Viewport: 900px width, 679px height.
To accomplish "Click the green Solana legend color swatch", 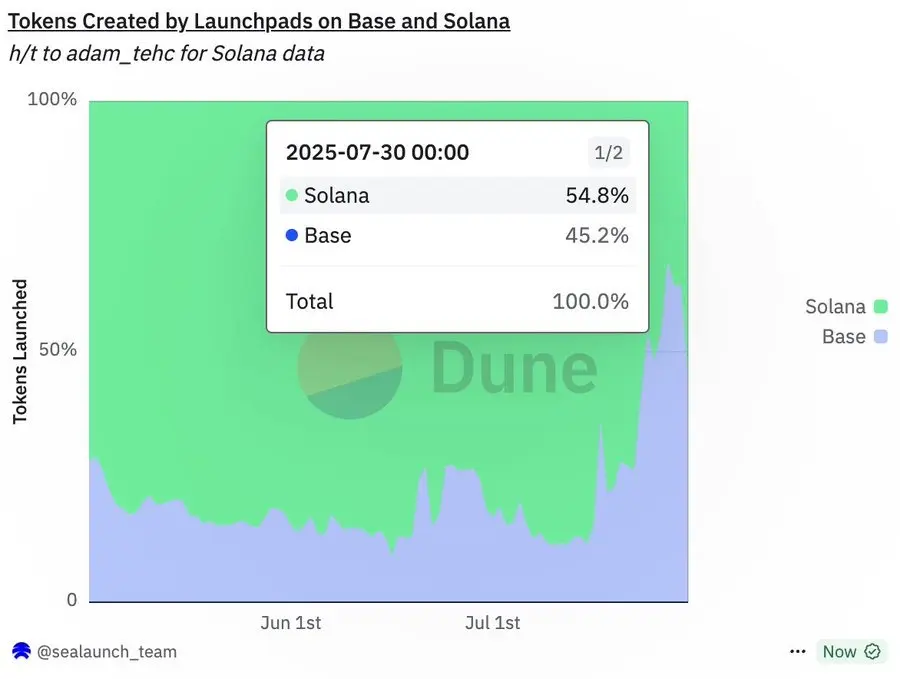I will (880, 306).
